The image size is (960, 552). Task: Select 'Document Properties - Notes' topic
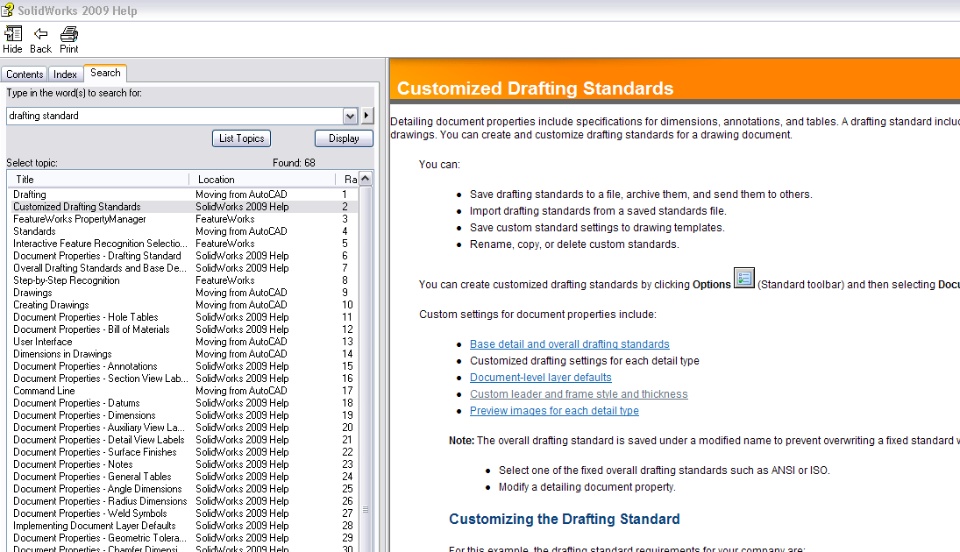pos(184,464)
